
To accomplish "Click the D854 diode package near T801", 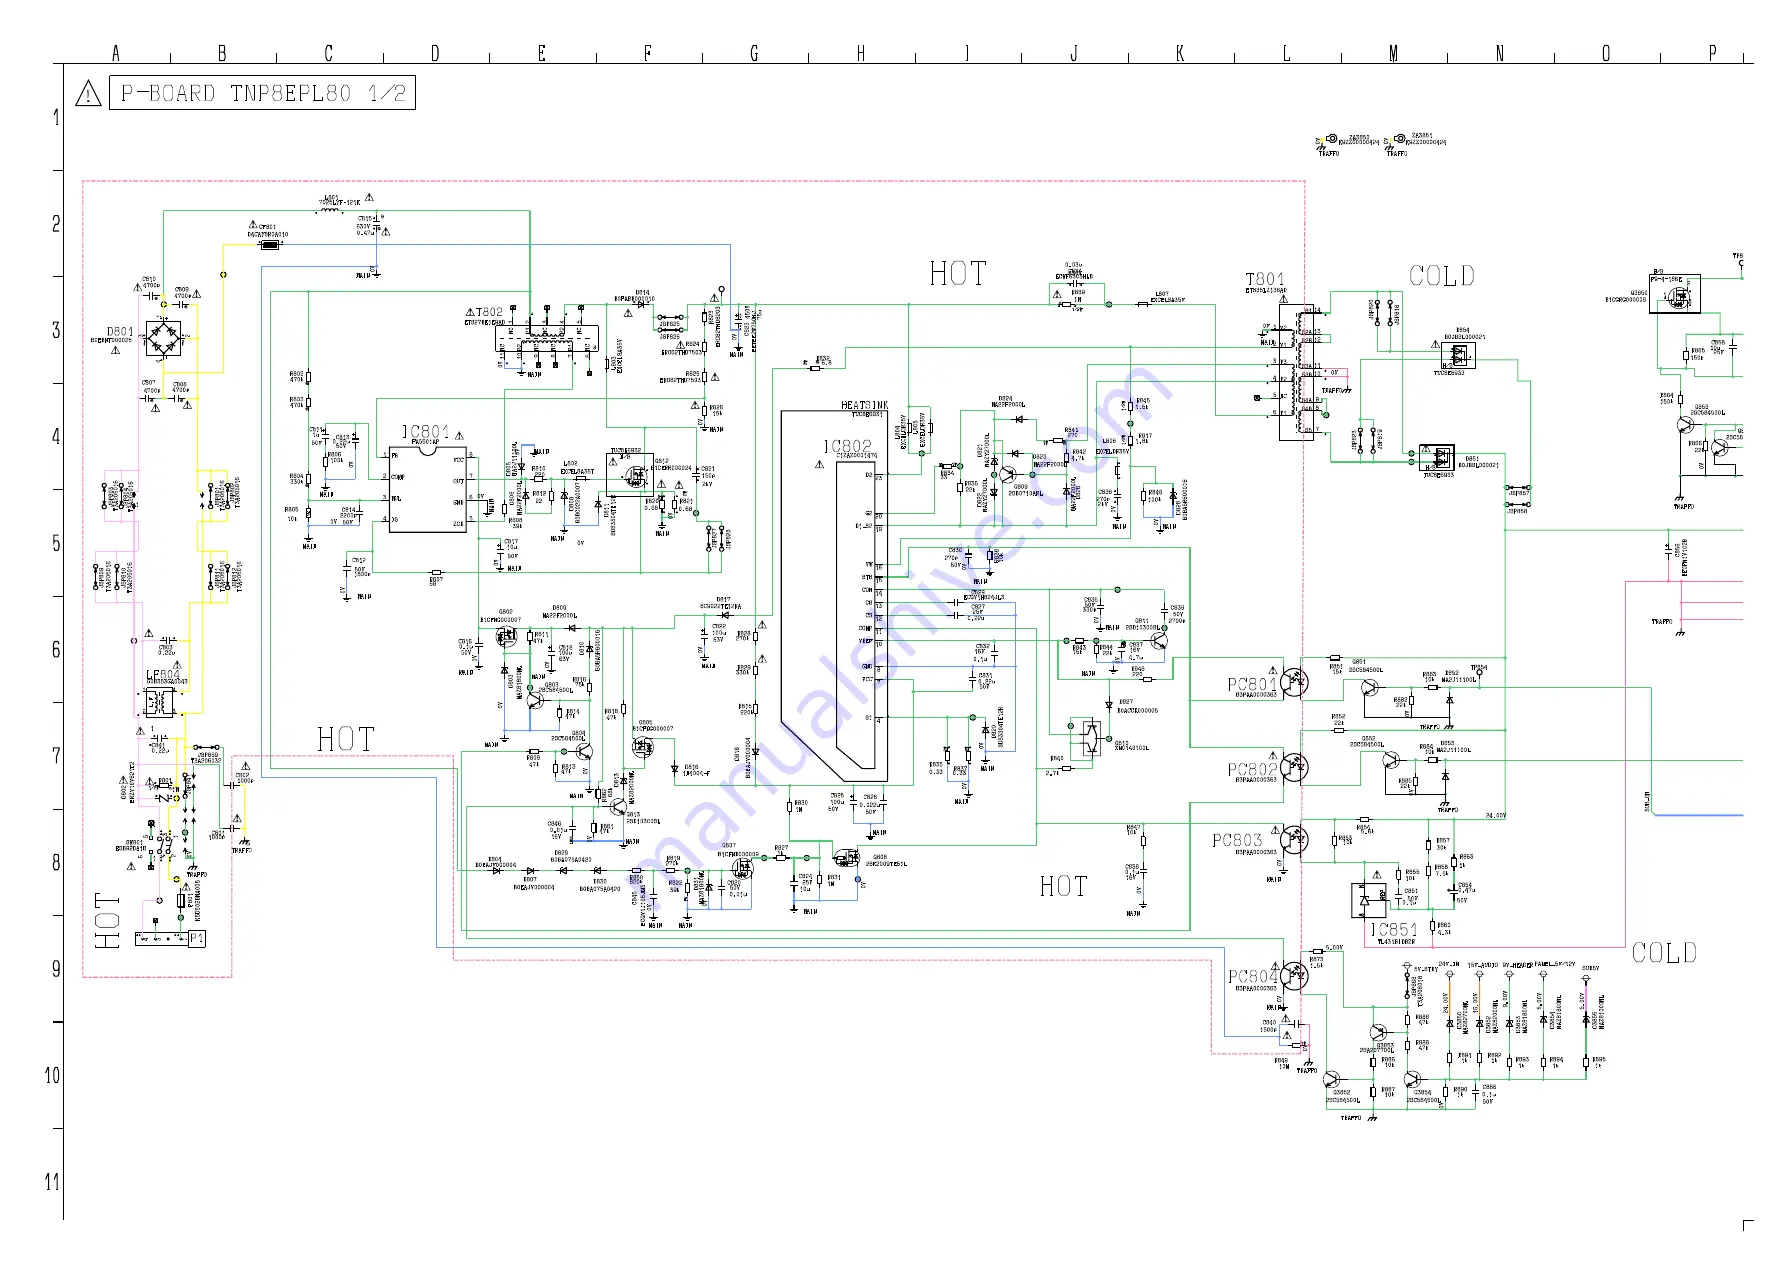I will (x=1459, y=357).
